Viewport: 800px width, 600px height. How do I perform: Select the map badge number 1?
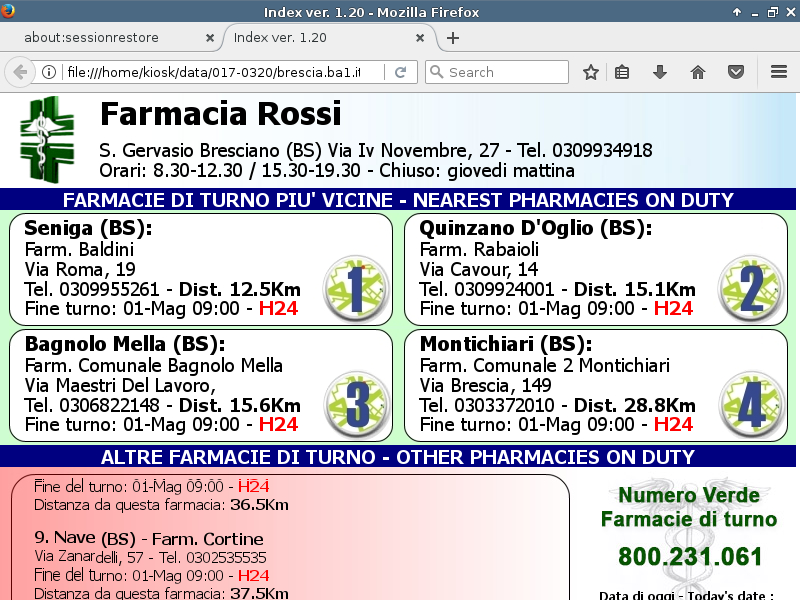coord(356,289)
